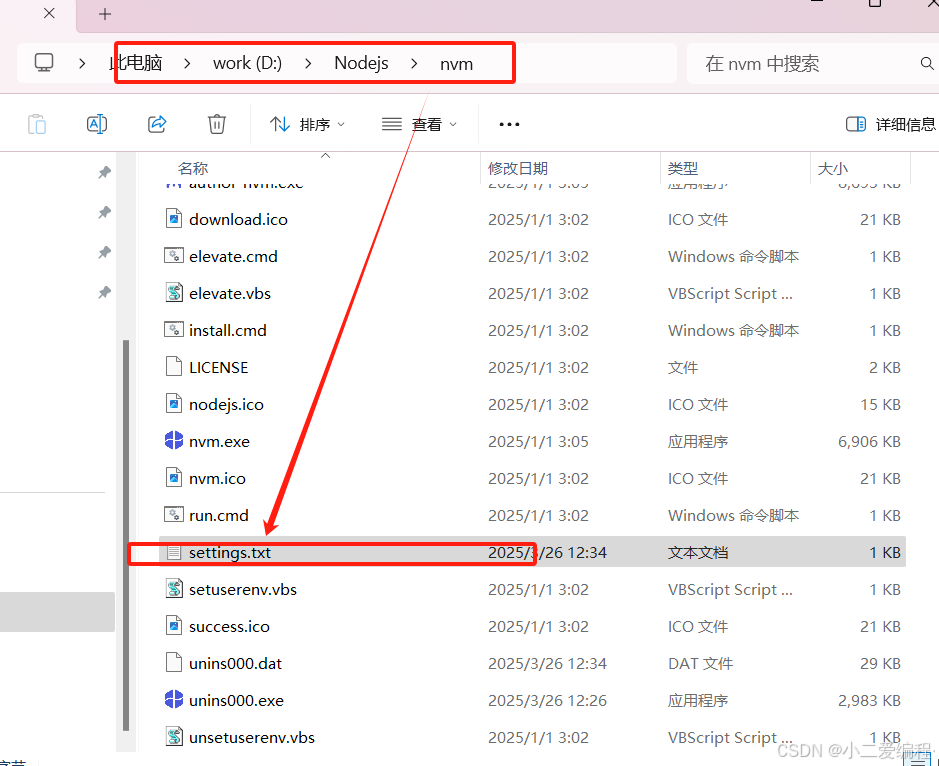Click the 文本文档 type of settings.txt
This screenshot has height=766, width=939.
pos(698,553)
